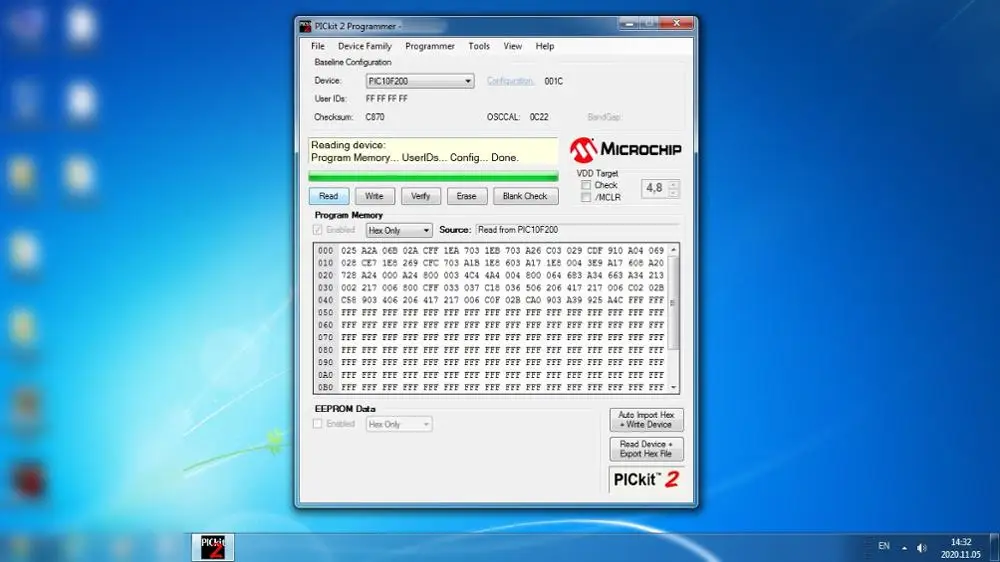Click the OSCCAL value 0C22
This screenshot has height=562, width=1000.
(539, 117)
